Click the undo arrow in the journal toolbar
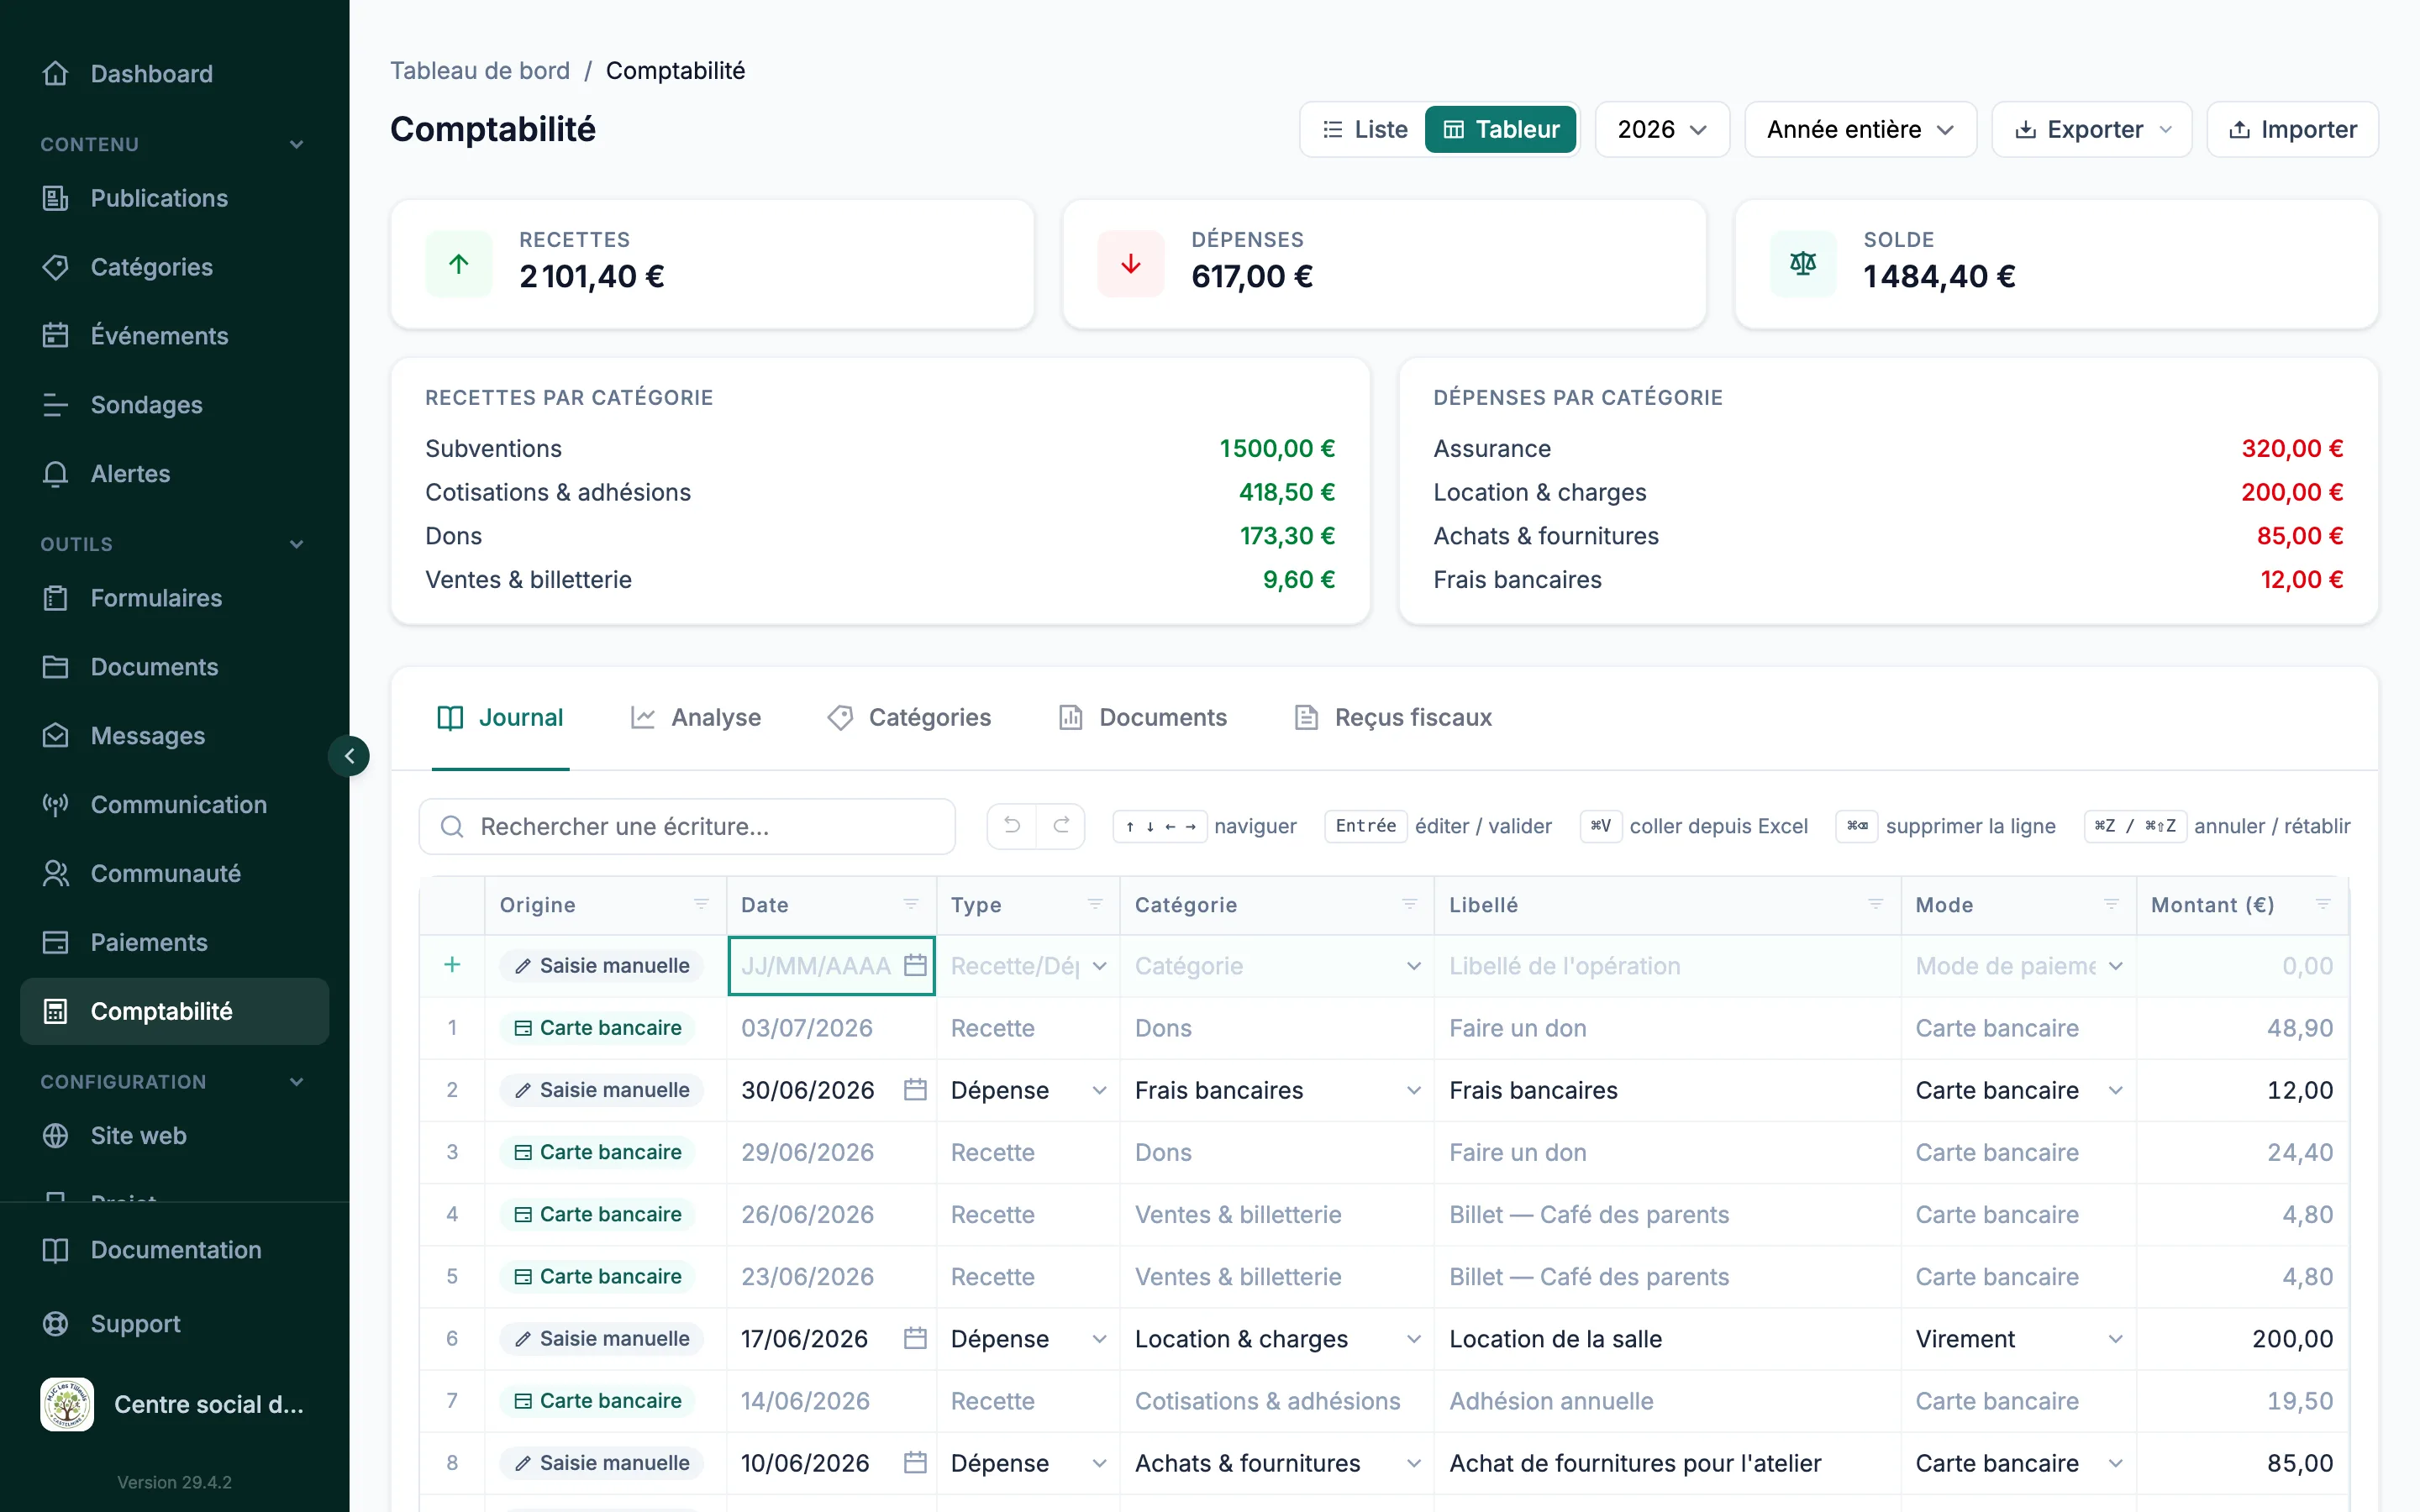Screen dimensions: 2420x1512 (1011, 826)
